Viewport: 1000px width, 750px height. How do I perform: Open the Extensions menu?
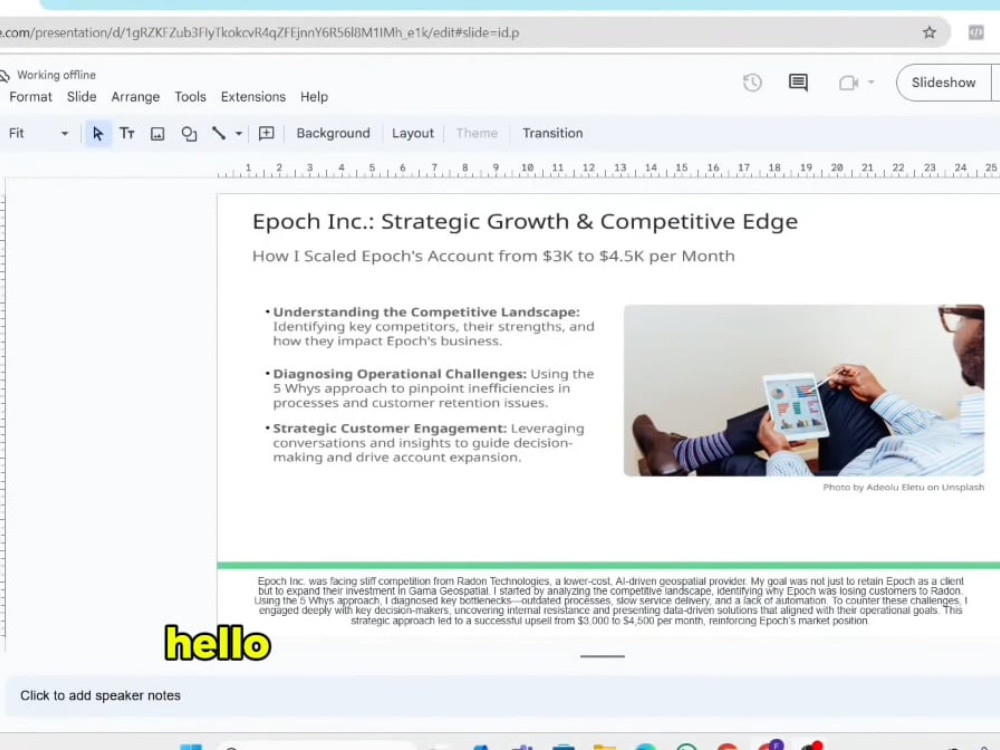(253, 97)
